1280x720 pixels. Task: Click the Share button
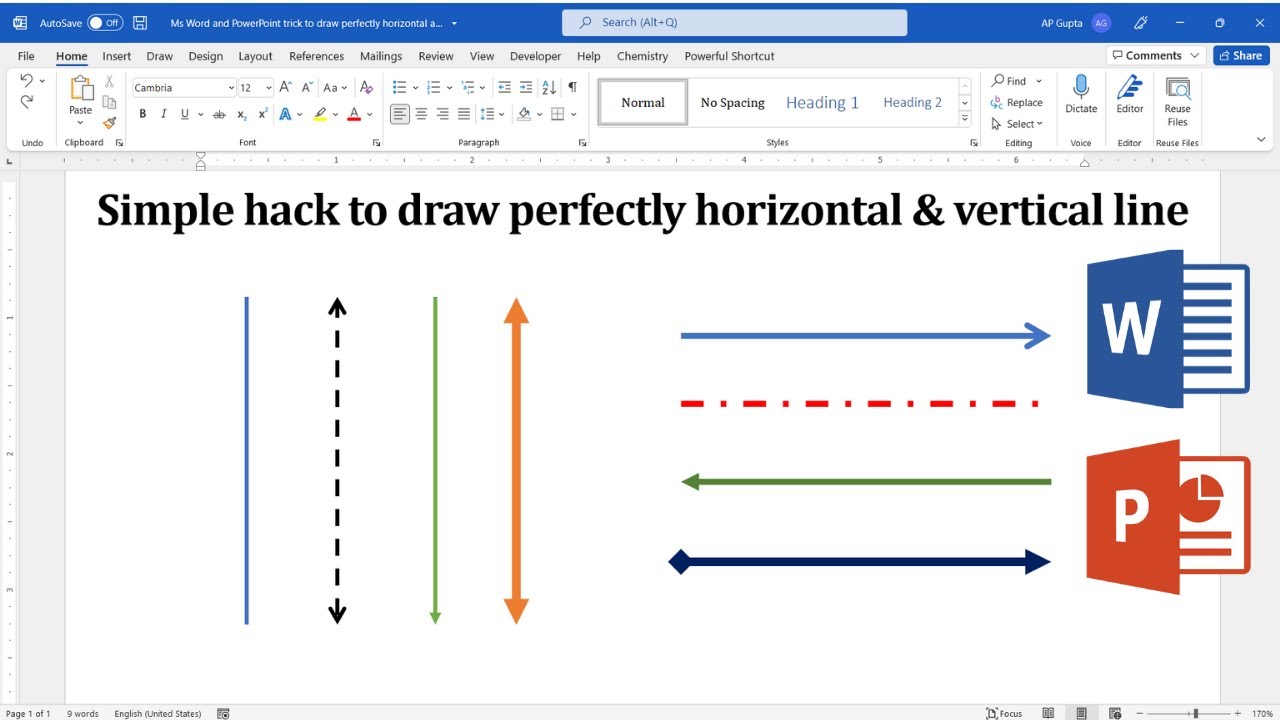(1240, 55)
